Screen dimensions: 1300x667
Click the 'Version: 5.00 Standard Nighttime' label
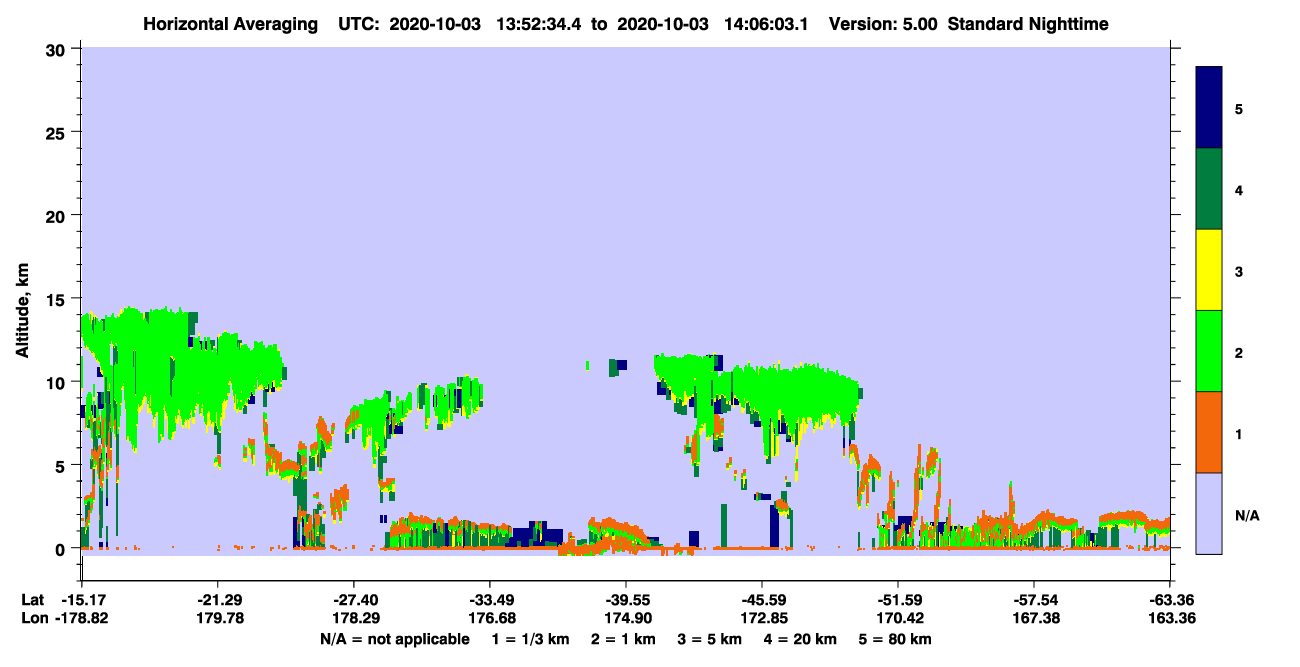pyautogui.click(x=968, y=23)
